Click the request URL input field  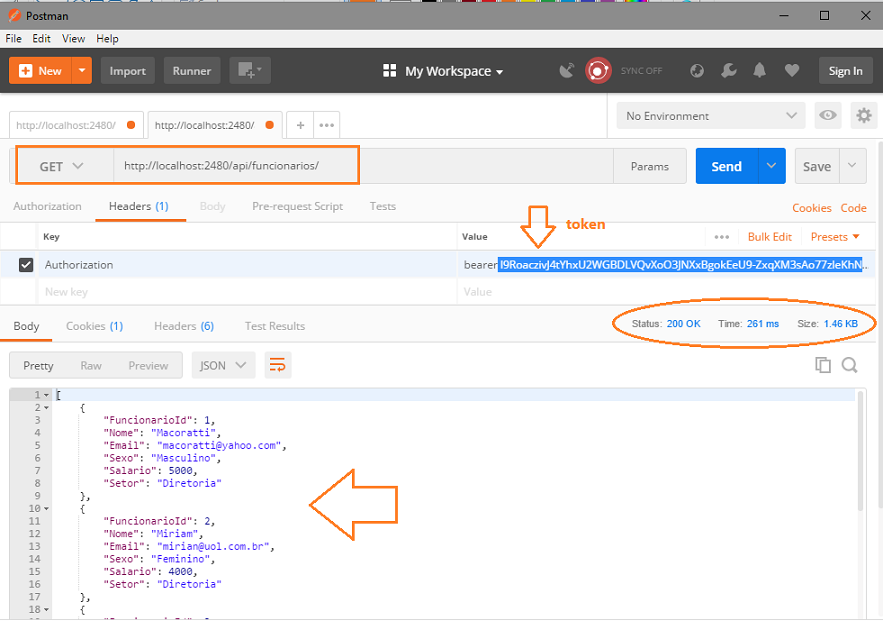[x=363, y=166]
